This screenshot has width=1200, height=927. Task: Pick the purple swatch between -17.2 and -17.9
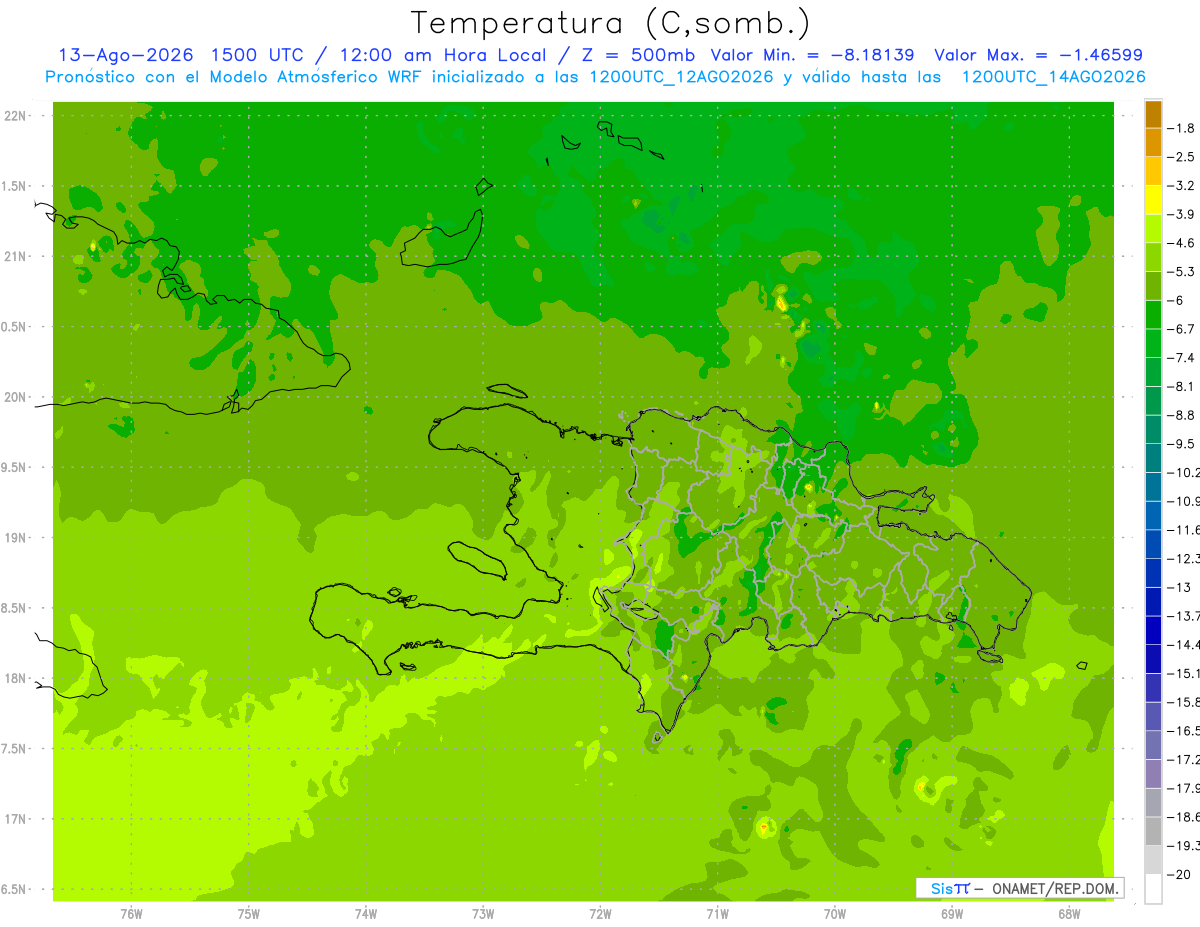[x=1153, y=774]
